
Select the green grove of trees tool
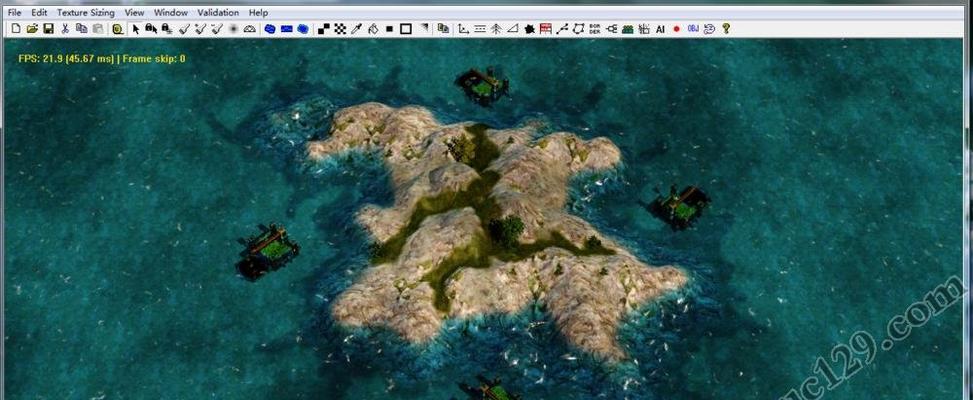coord(627,29)
